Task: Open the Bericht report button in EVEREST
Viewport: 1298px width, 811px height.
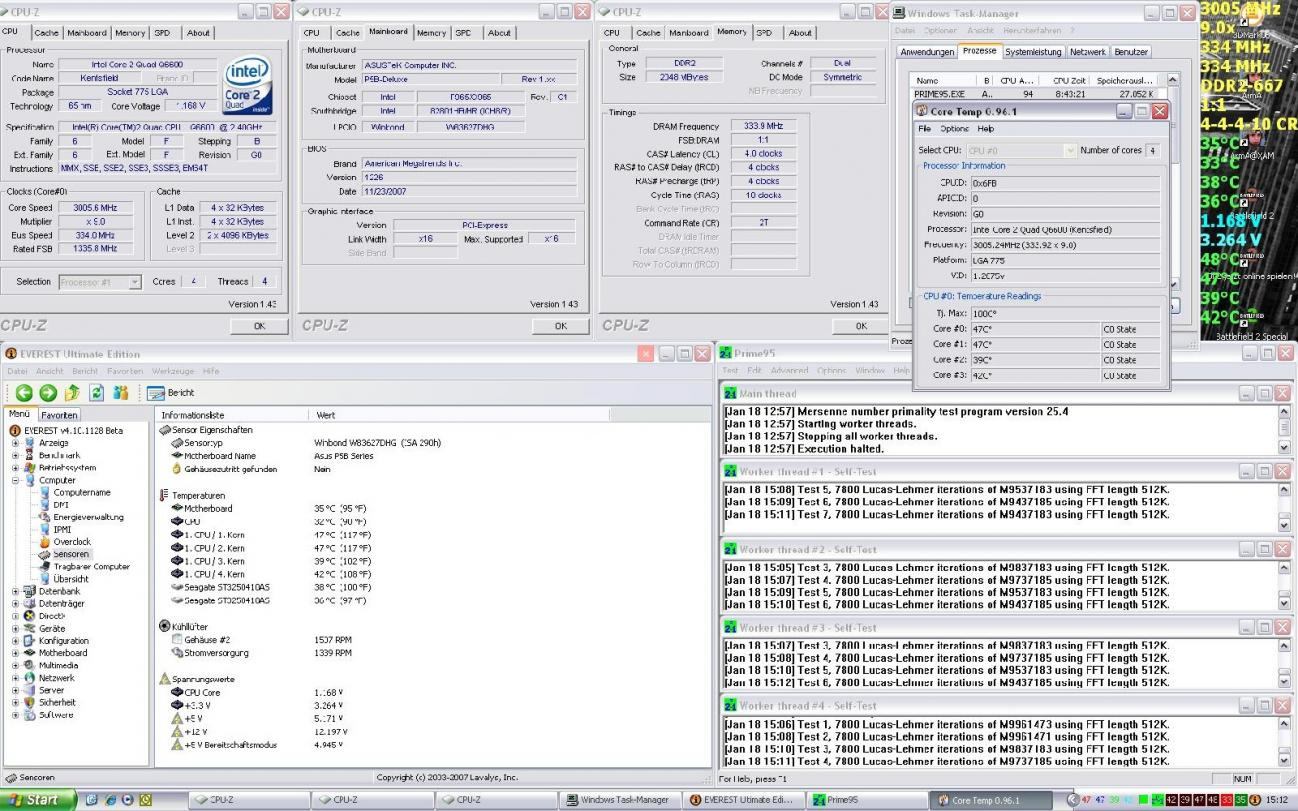Action: 170,393
